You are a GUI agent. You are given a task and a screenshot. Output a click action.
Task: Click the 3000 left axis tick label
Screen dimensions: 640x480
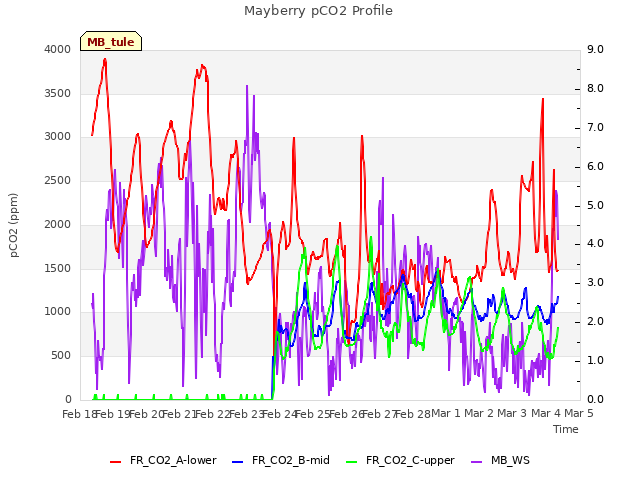pyautogui.click(x=58, y=137)
